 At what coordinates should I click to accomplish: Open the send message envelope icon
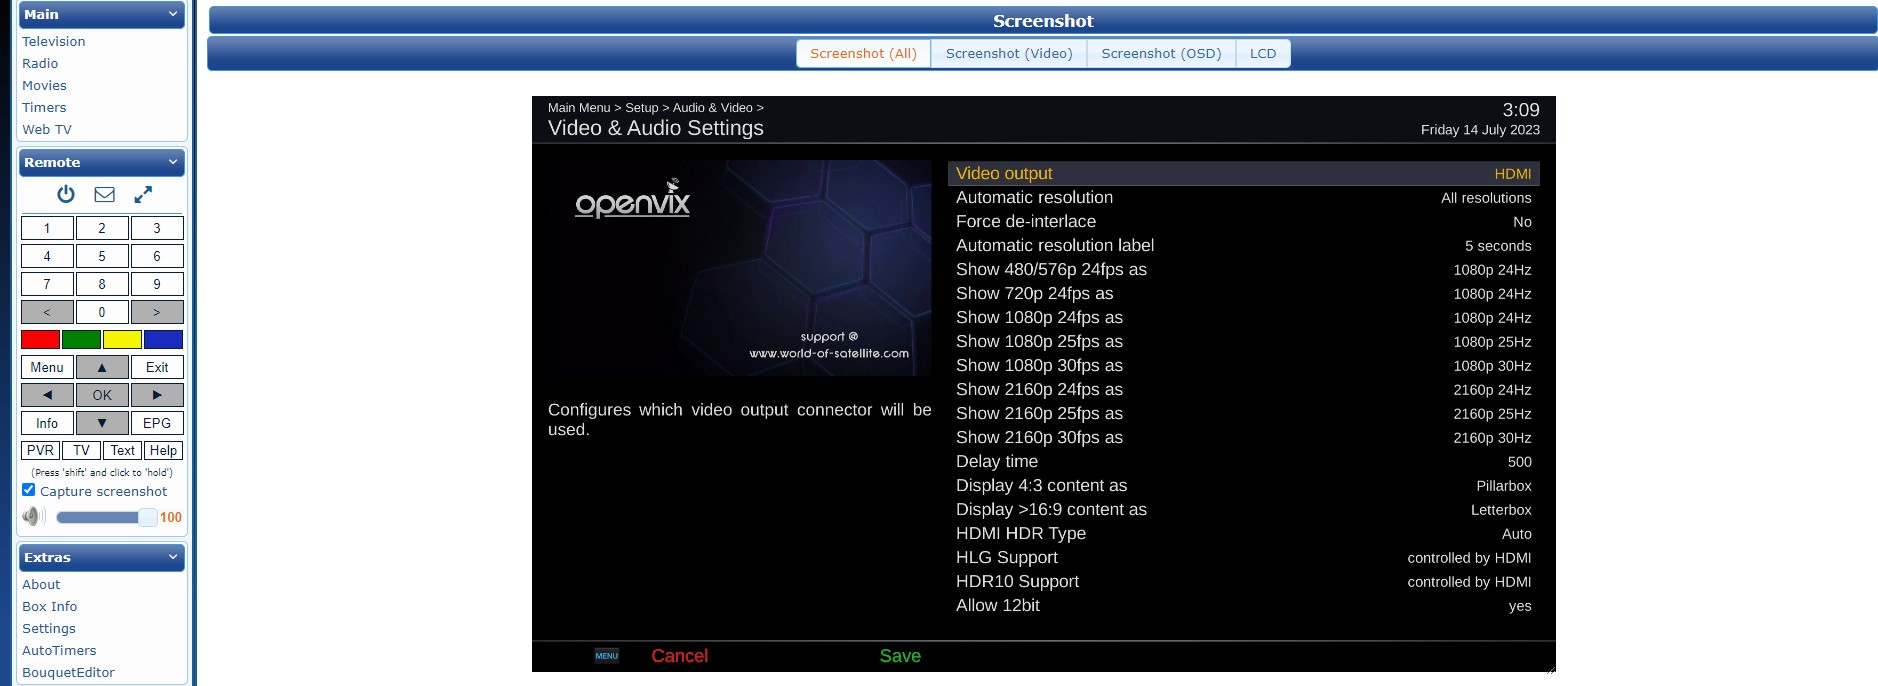[x=104, y=194]
